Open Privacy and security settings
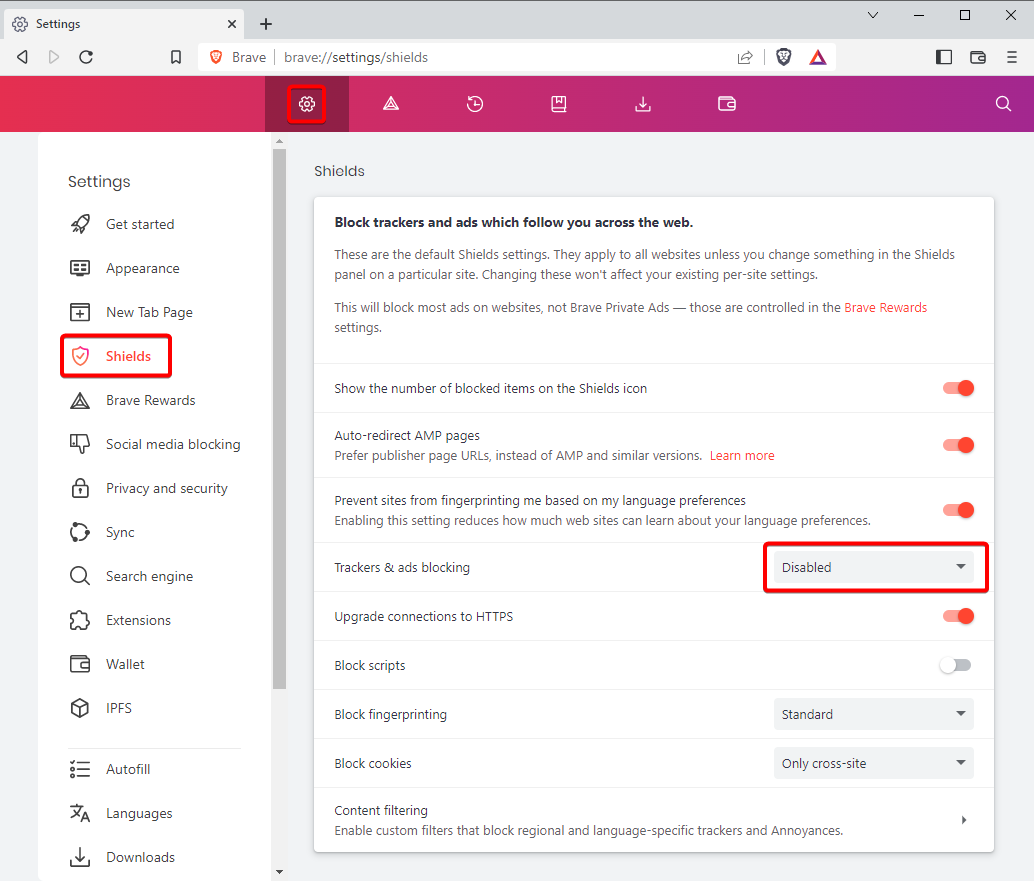 [166, 489]
